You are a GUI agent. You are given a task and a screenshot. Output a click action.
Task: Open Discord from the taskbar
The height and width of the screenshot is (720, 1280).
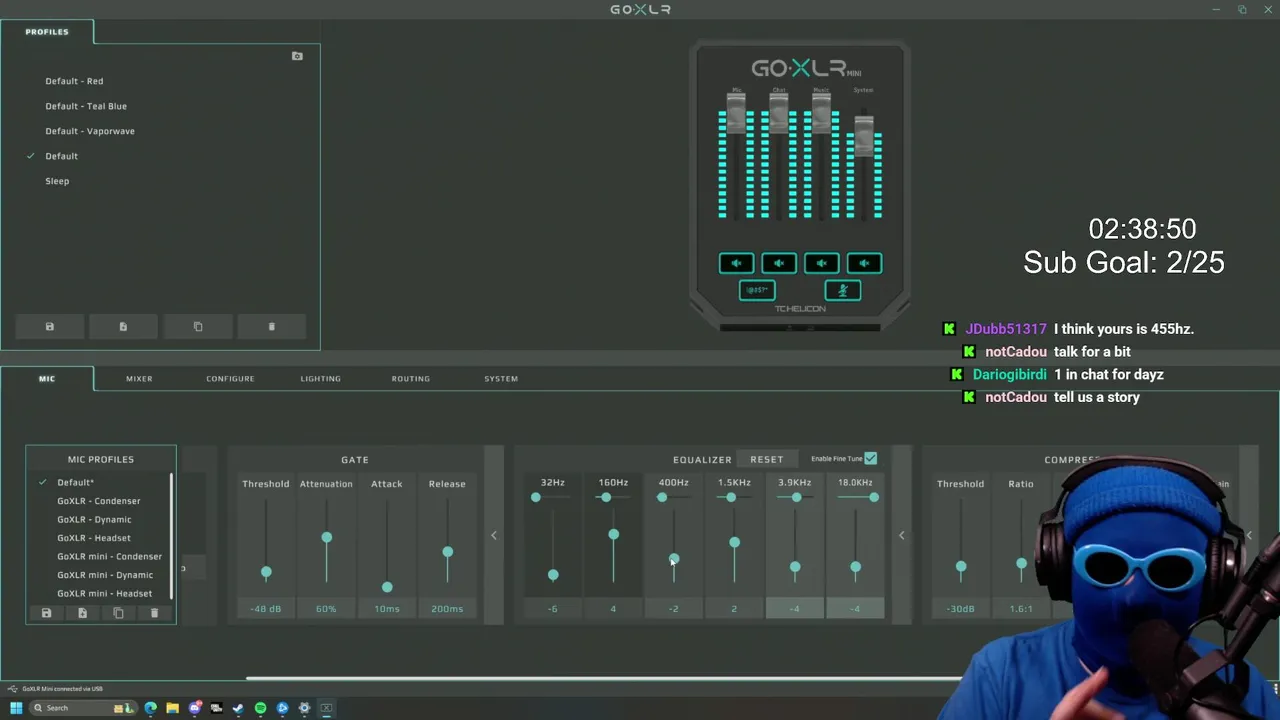point(195,708)
